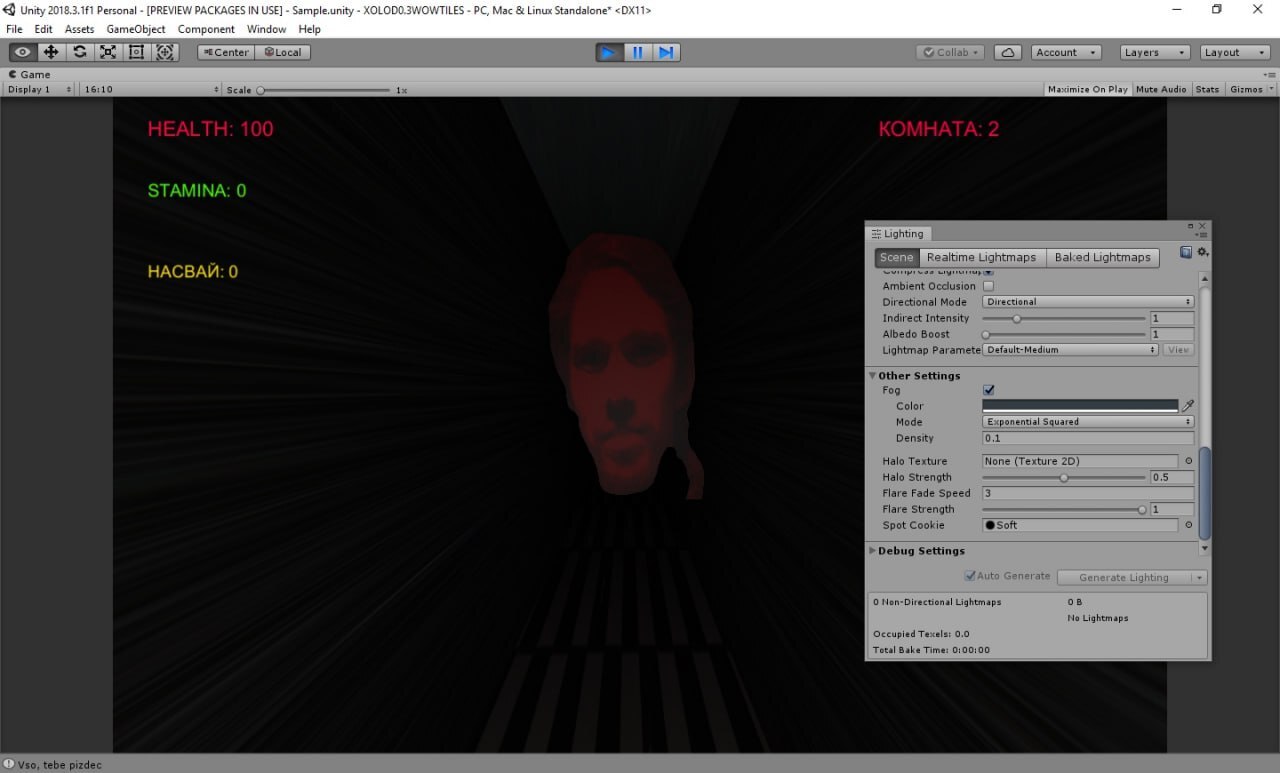Image resolution: width=1280 pixels, height=773 pixels.
Task: Click the Step frame button
Action: point(666,52)
